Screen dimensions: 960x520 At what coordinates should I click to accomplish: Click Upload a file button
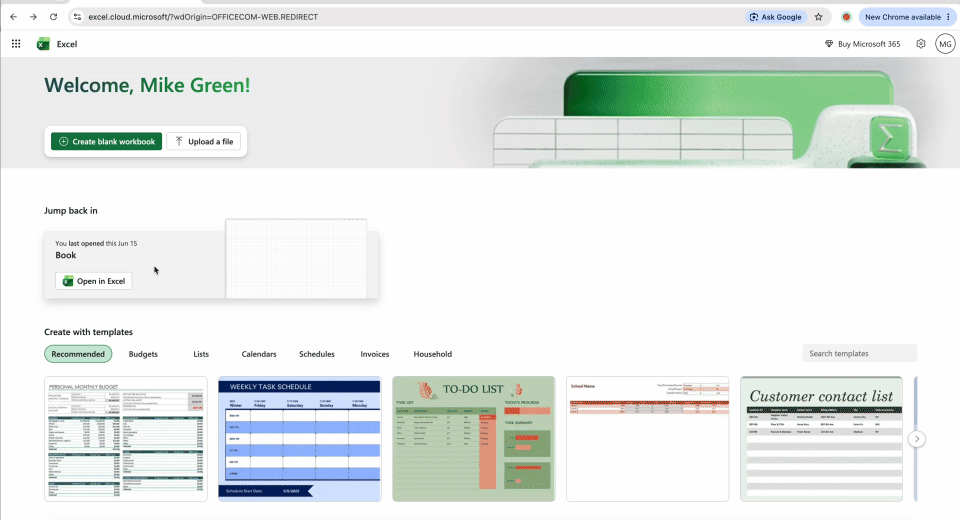click(204, 141)
